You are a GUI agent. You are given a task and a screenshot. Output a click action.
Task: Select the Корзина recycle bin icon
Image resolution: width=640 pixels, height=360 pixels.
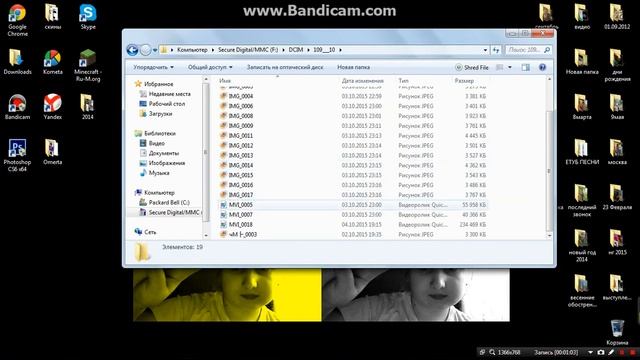pos(617,332)
